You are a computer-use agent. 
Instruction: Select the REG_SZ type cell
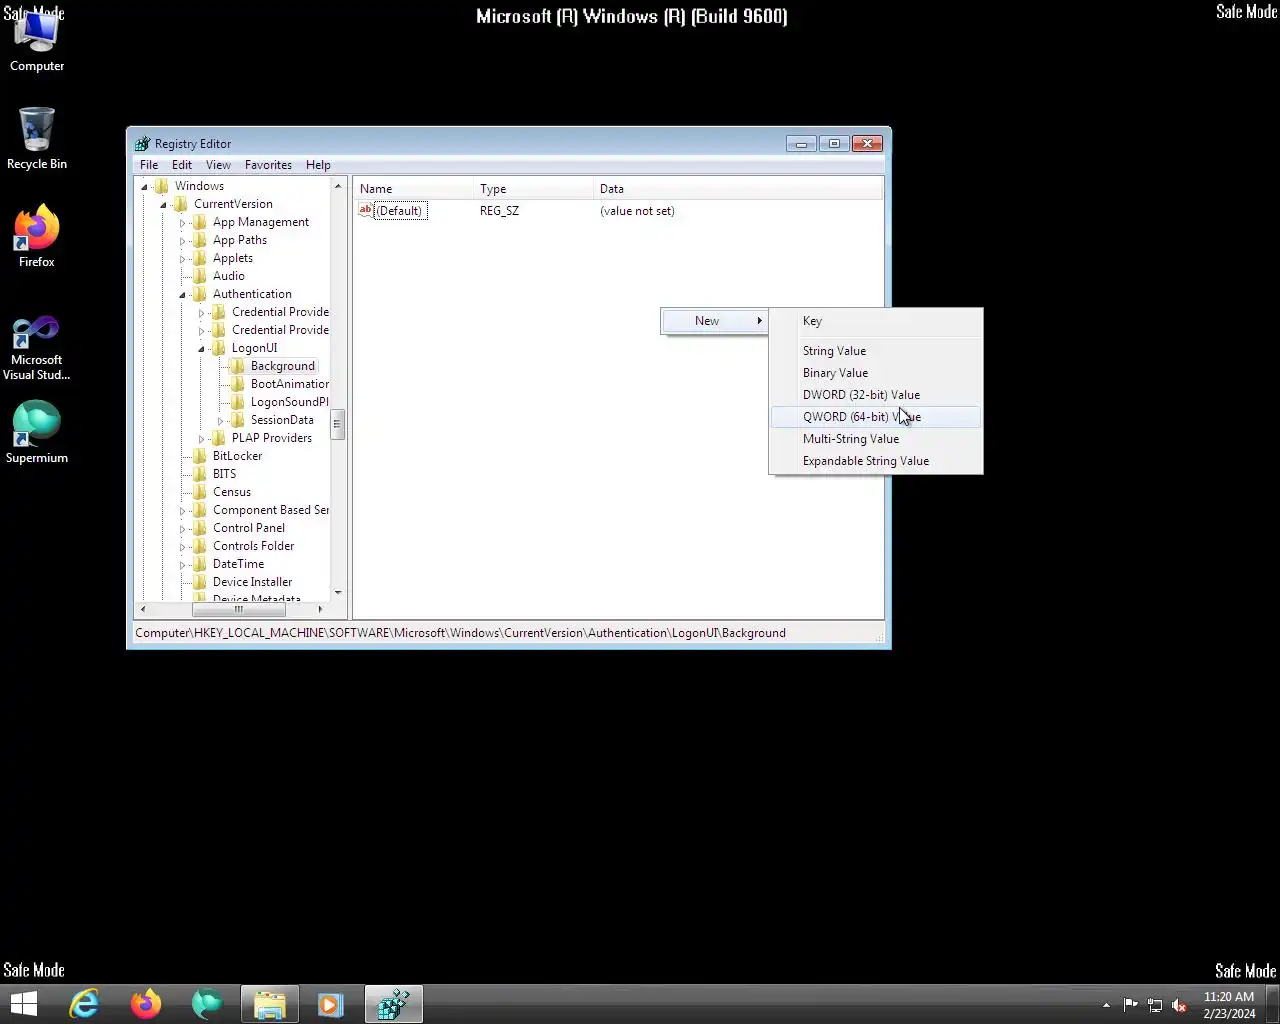click(x=499, y=211)
